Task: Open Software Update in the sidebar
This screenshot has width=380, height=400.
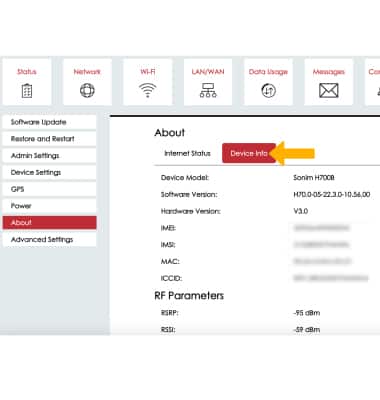Action: point(49,122)
